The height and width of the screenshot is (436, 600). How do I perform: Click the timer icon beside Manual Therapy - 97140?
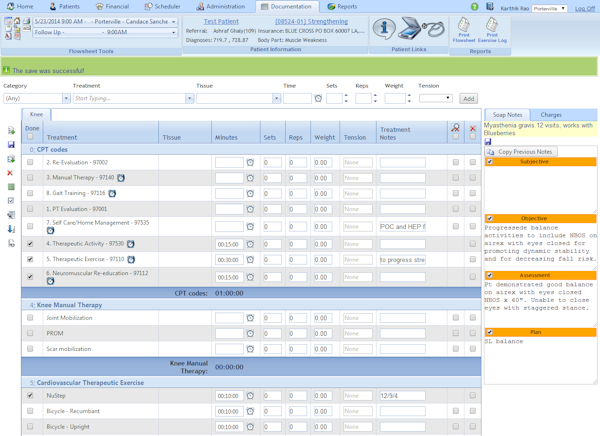[121, 178]
